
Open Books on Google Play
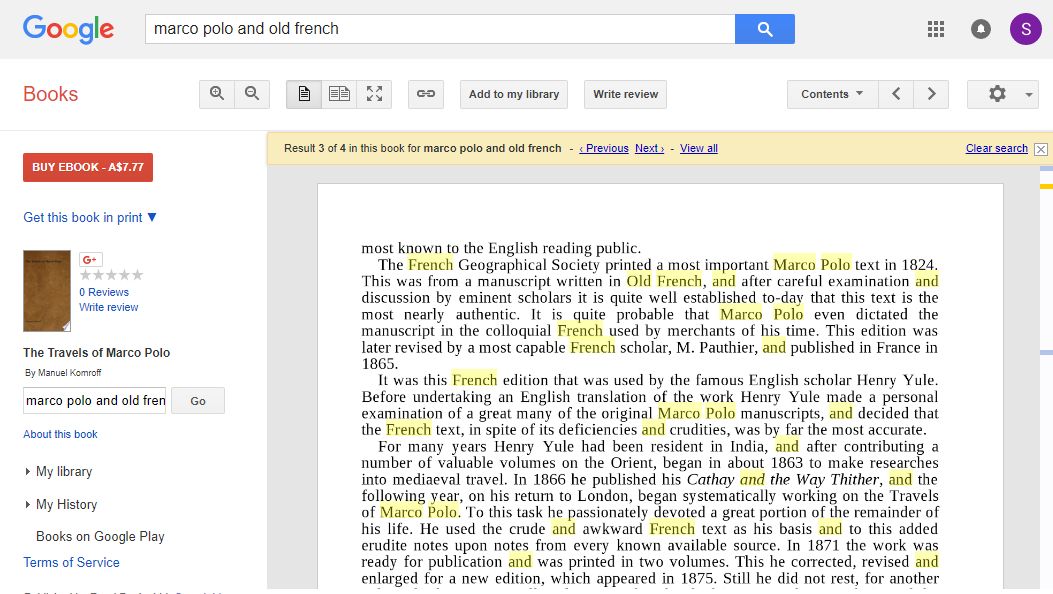(x=100, y=536)
